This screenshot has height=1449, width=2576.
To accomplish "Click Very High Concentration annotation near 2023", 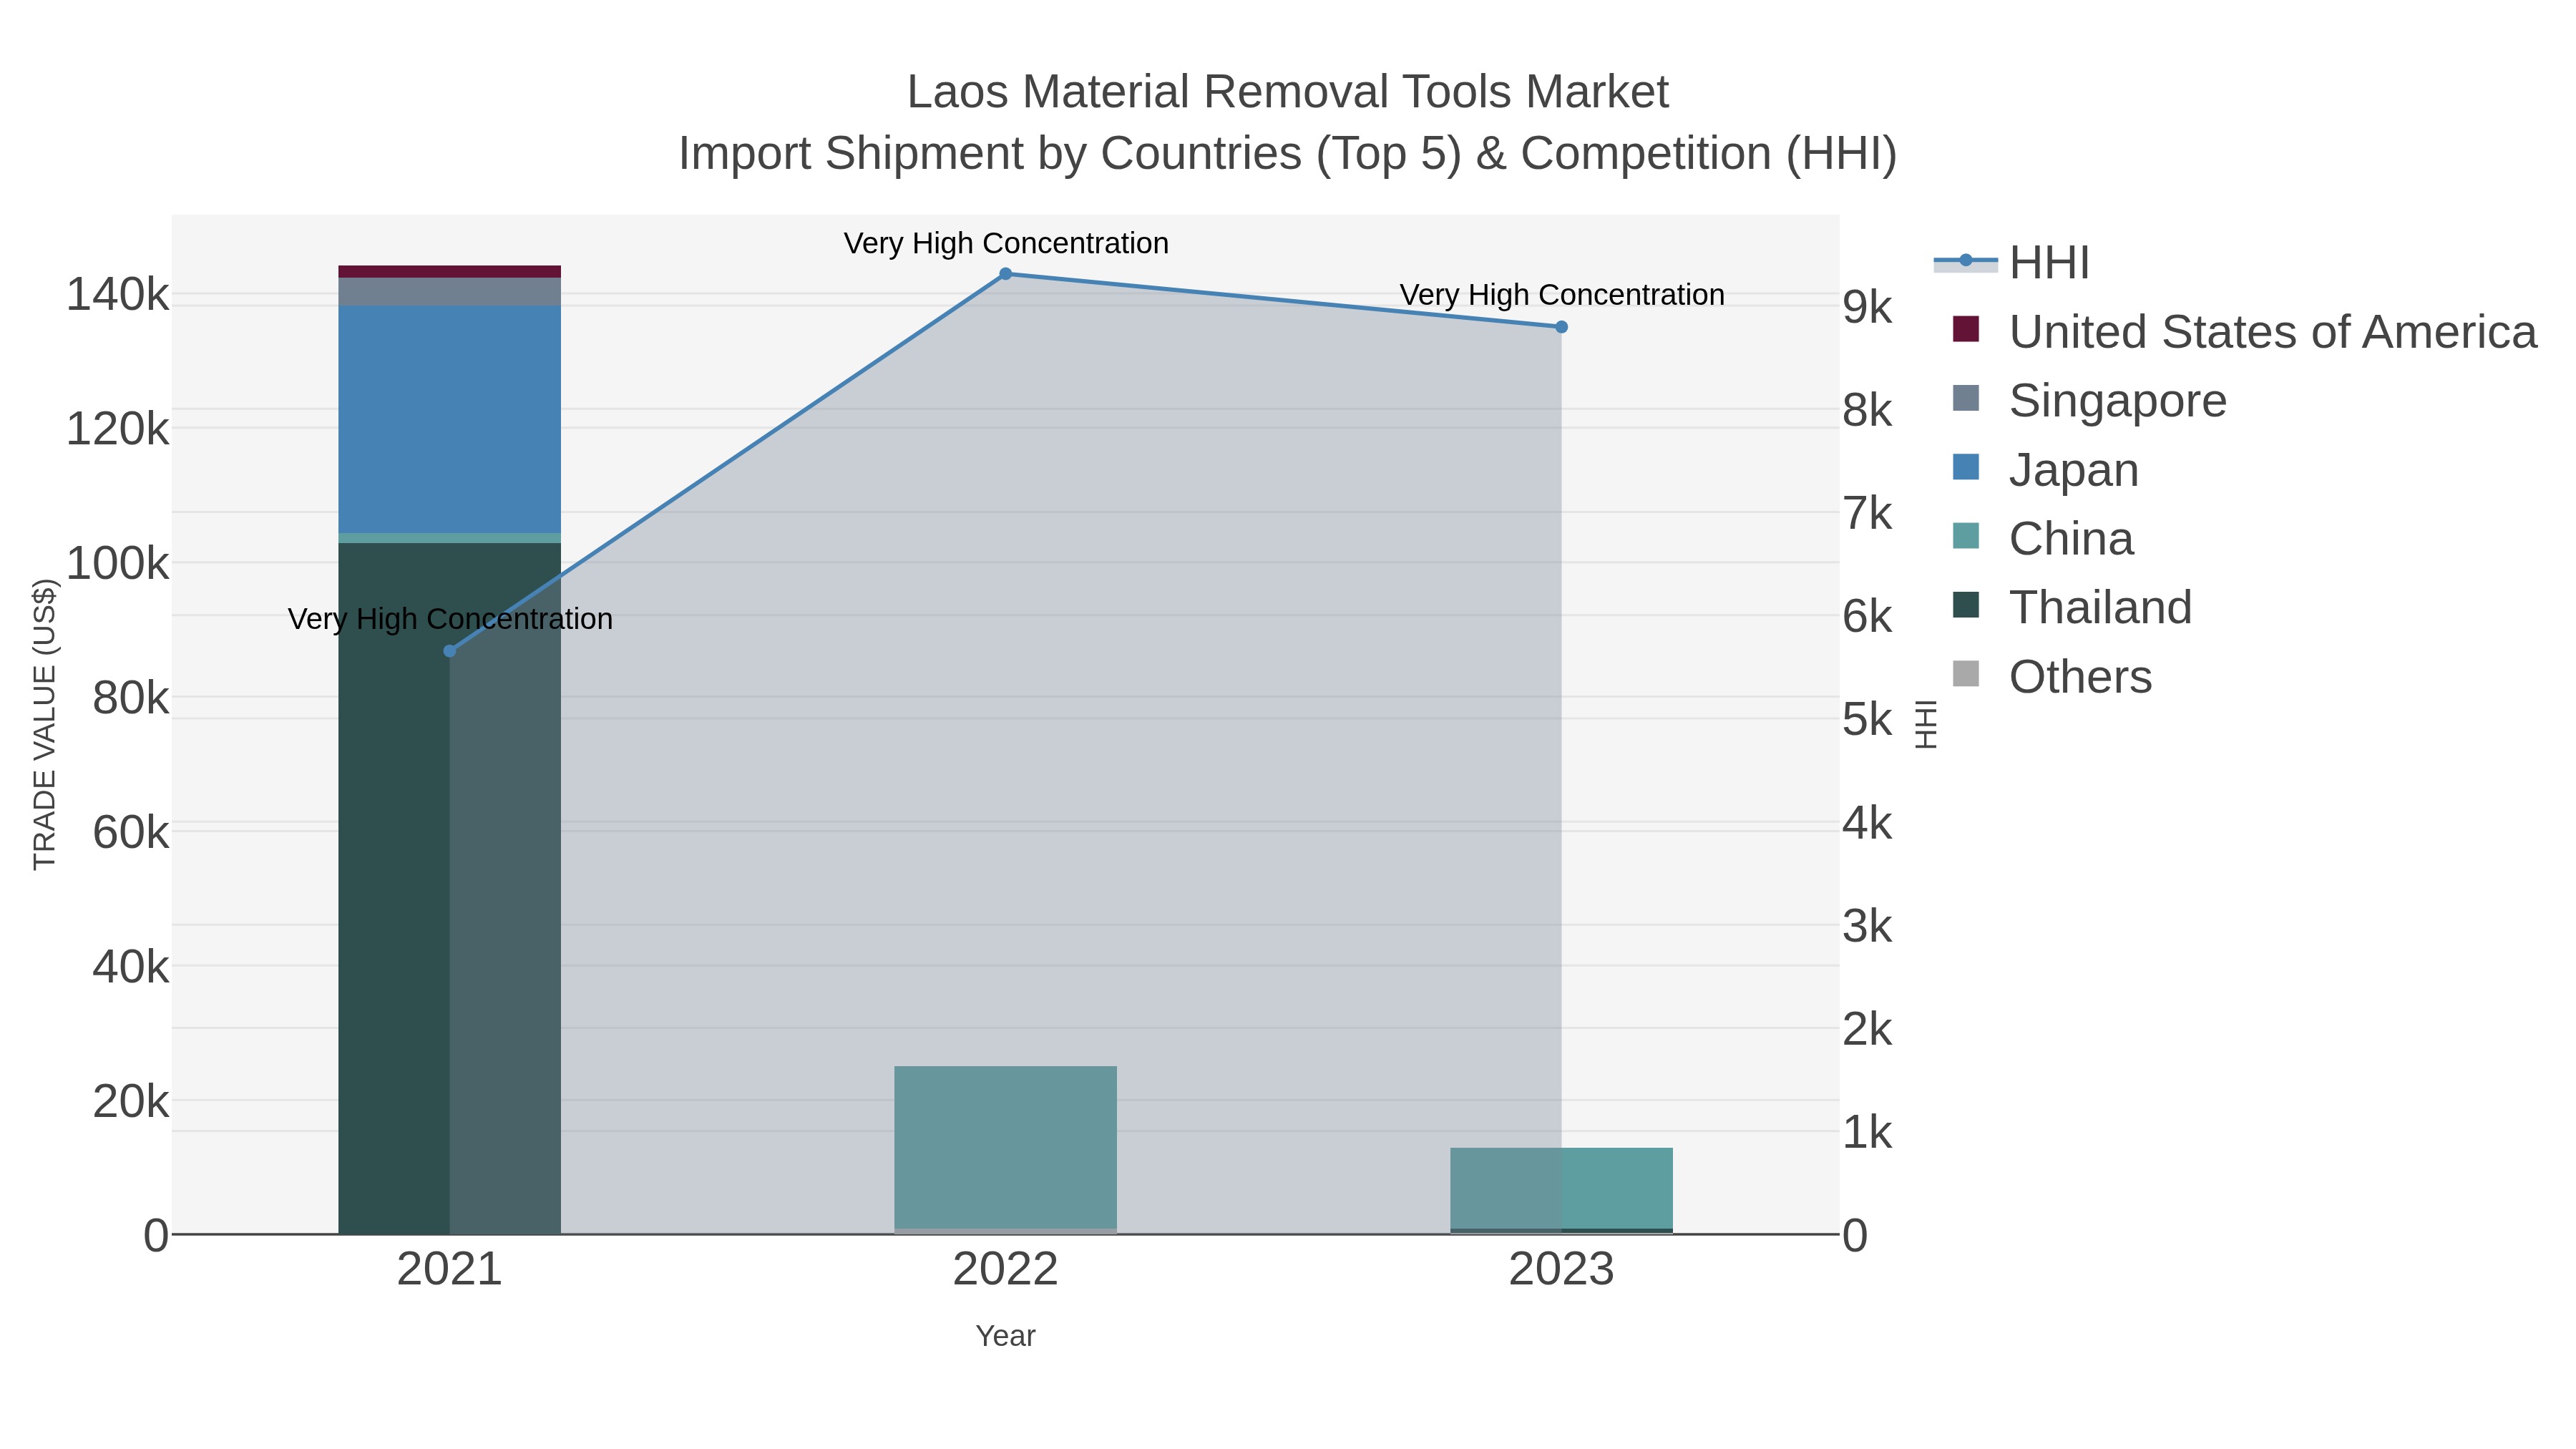I will pos(1562,295).
